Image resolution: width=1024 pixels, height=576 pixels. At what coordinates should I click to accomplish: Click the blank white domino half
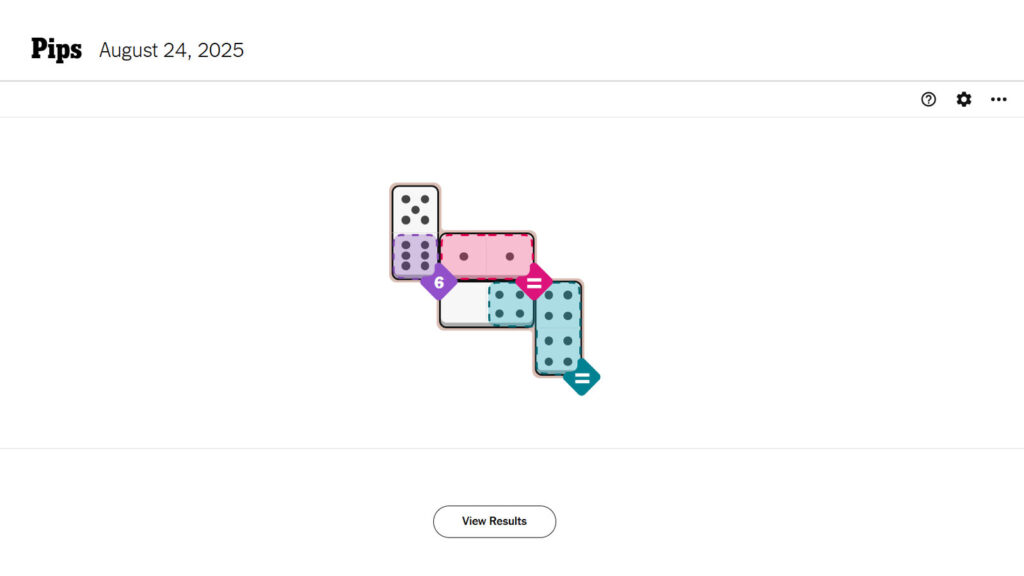[x=465, y=304]
